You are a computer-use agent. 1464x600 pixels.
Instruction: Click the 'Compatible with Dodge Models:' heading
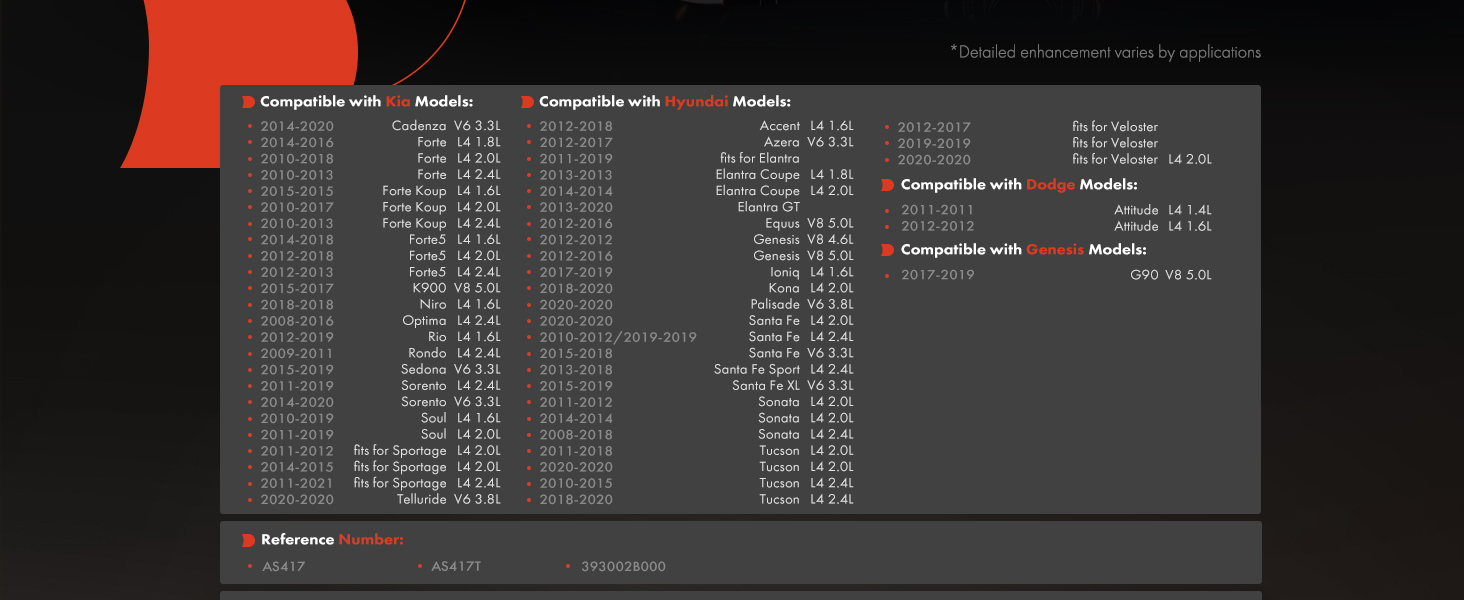pos(1019,185)
